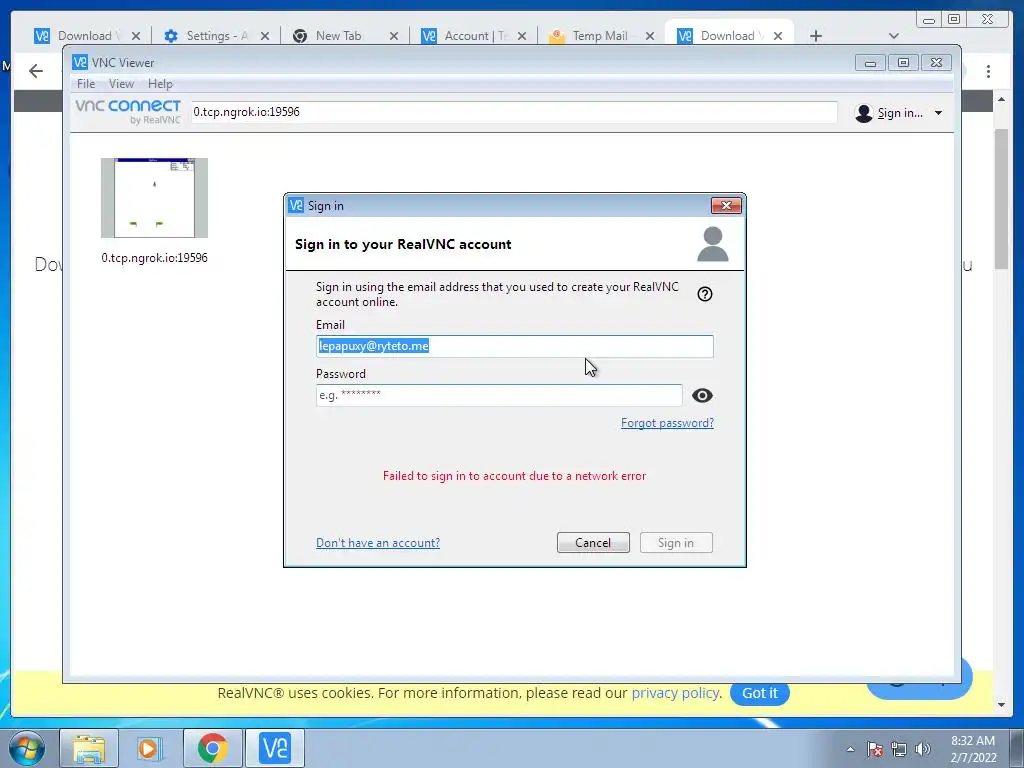The image size is (1024, 768).
Task: Open File Explorer from the taskbar
Action: coord(89,748)
